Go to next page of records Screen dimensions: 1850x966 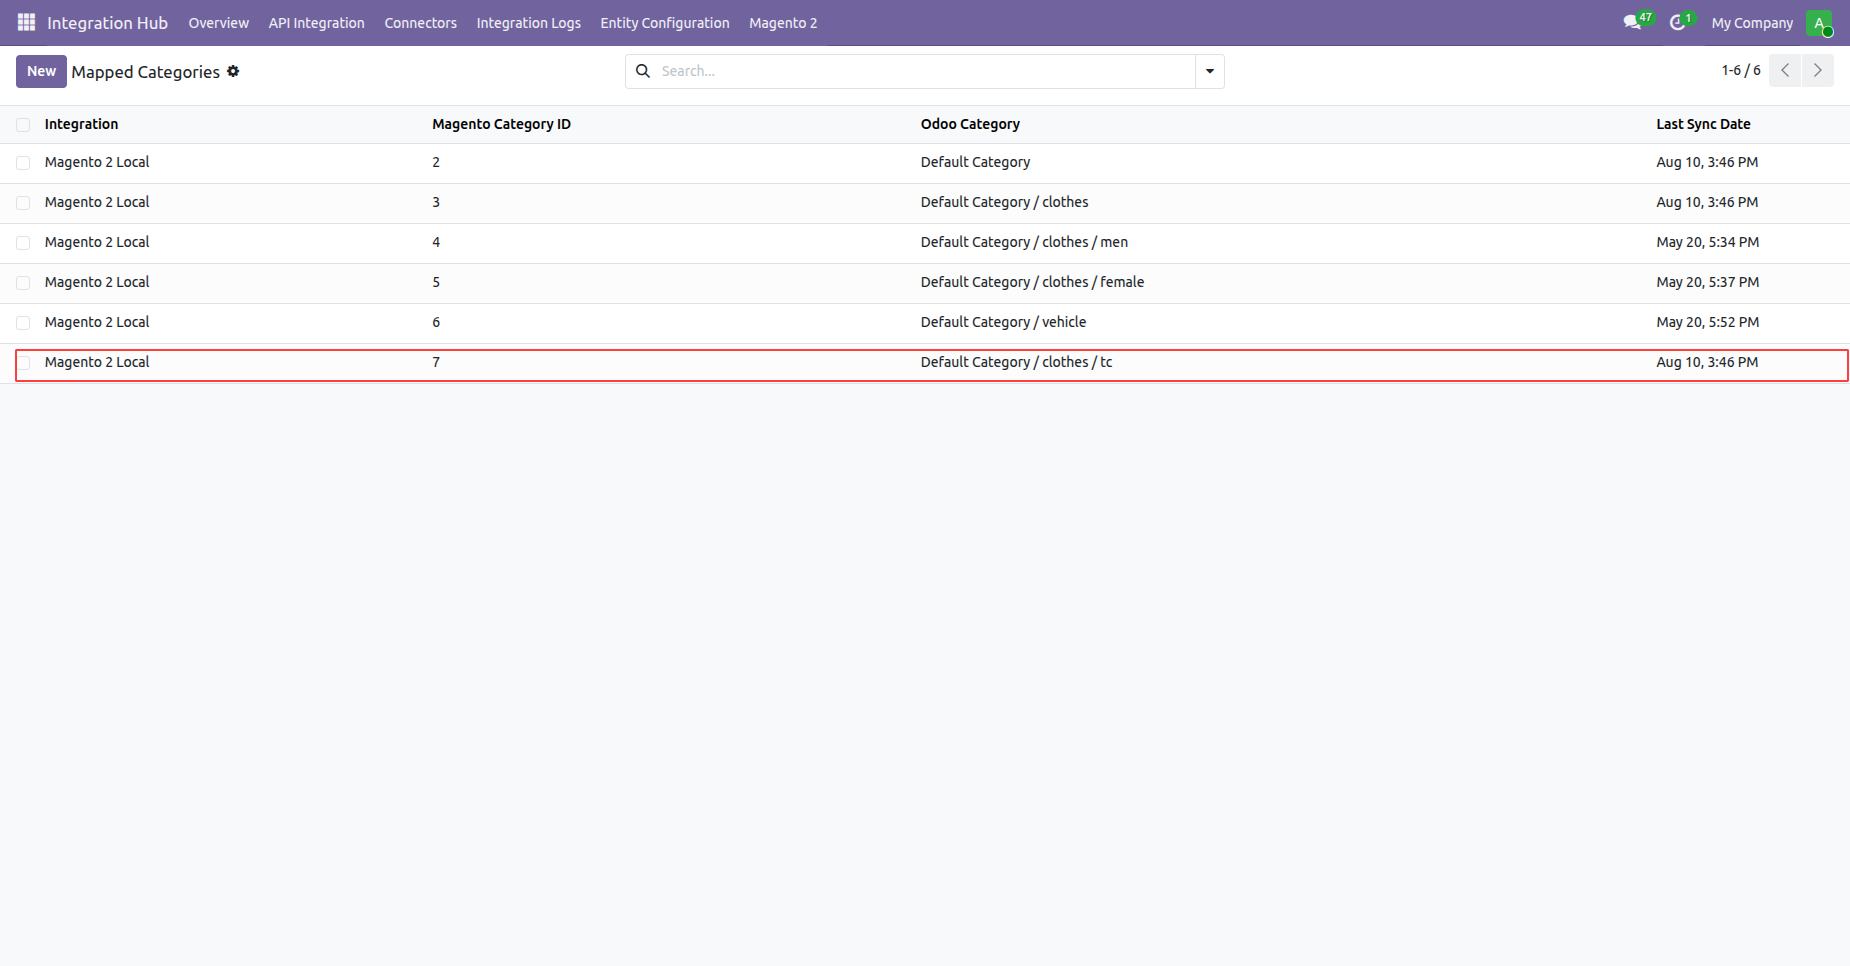[1818, 71]
